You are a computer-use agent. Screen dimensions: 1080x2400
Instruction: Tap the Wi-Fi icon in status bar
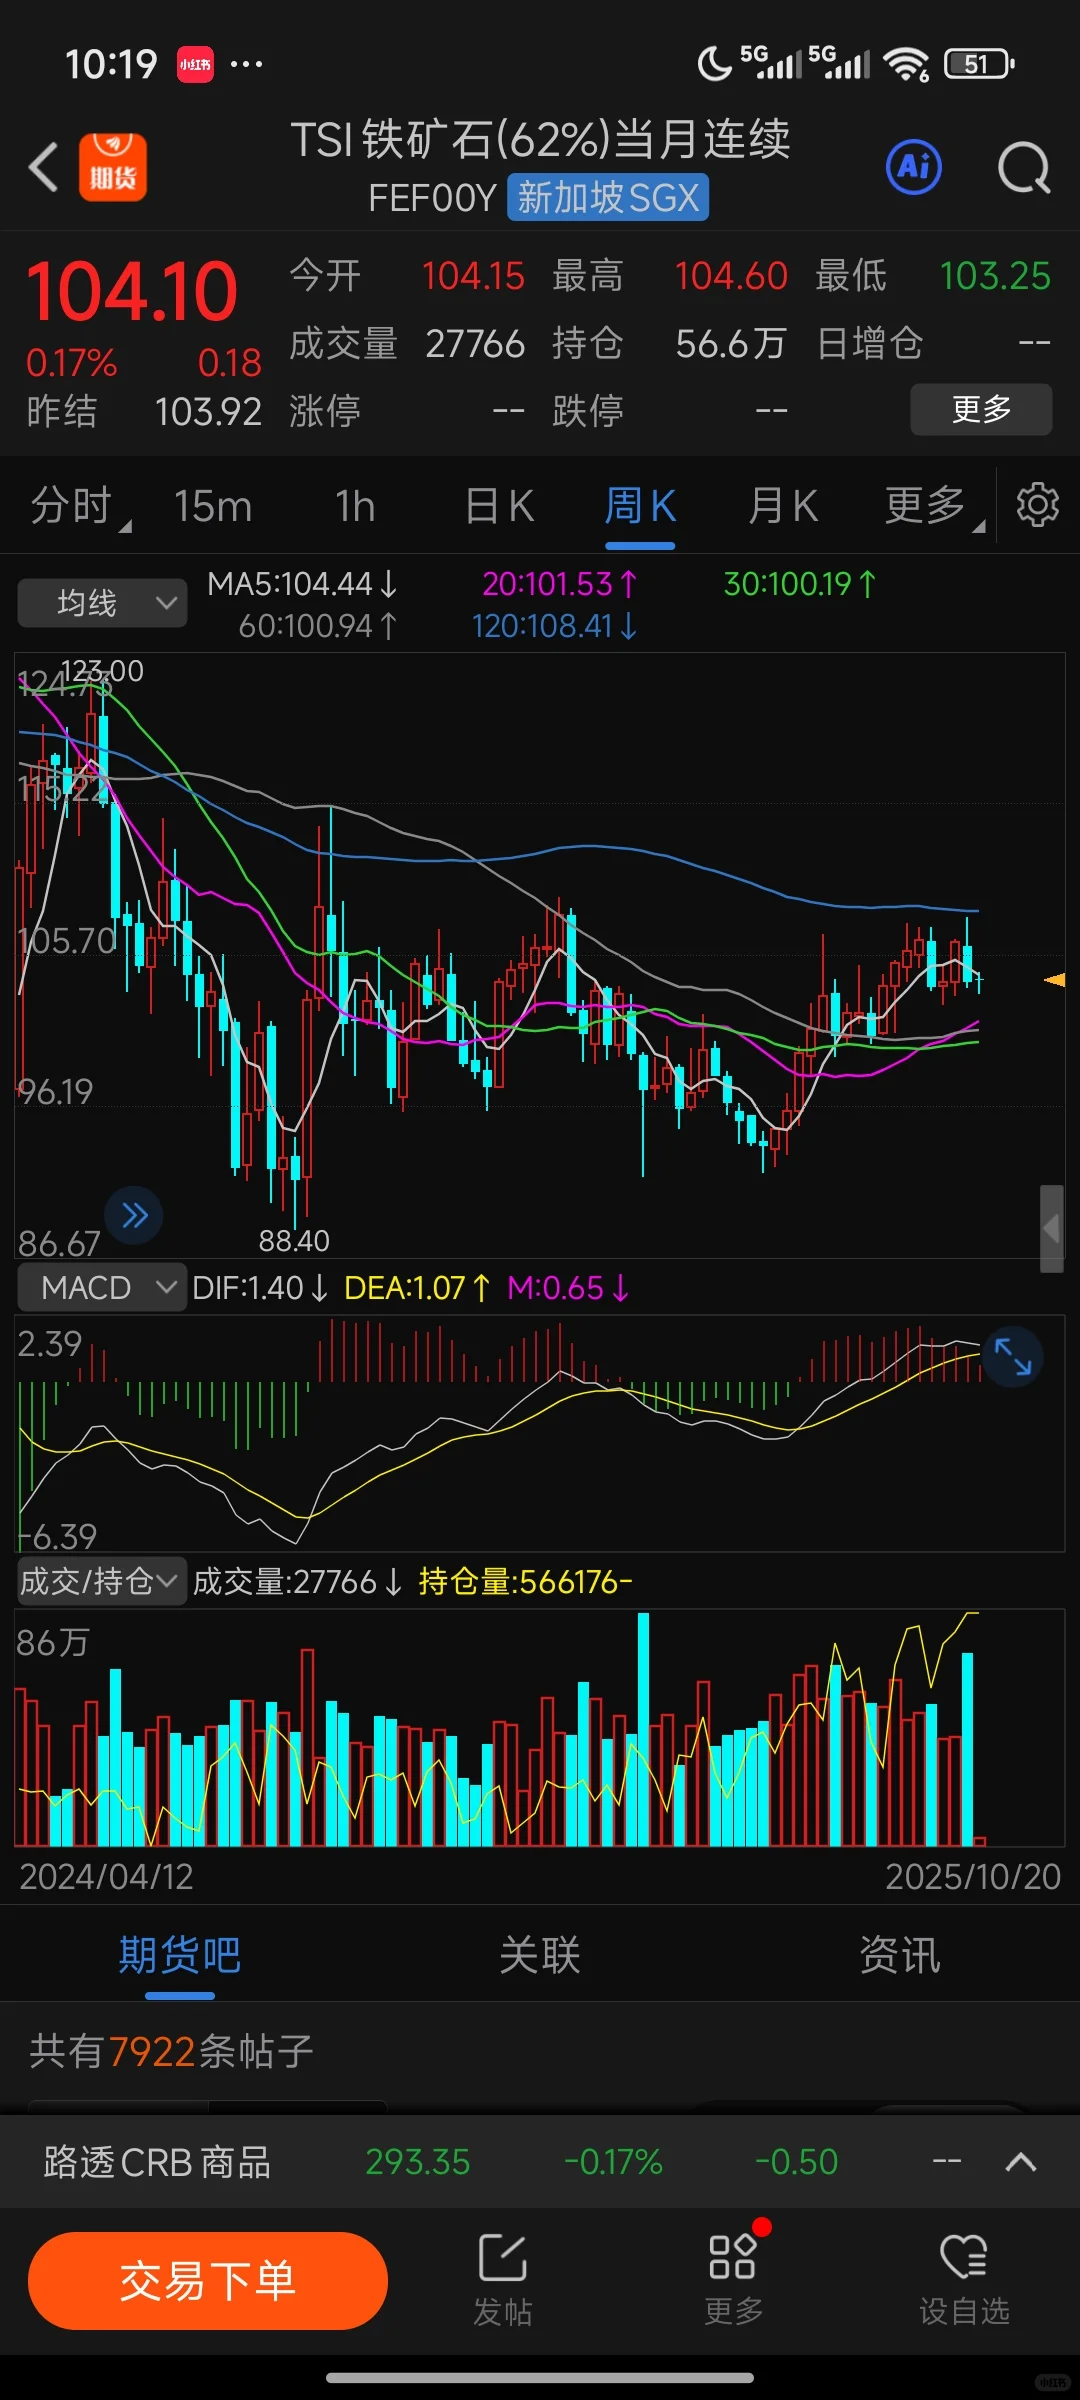coord(907,65)
